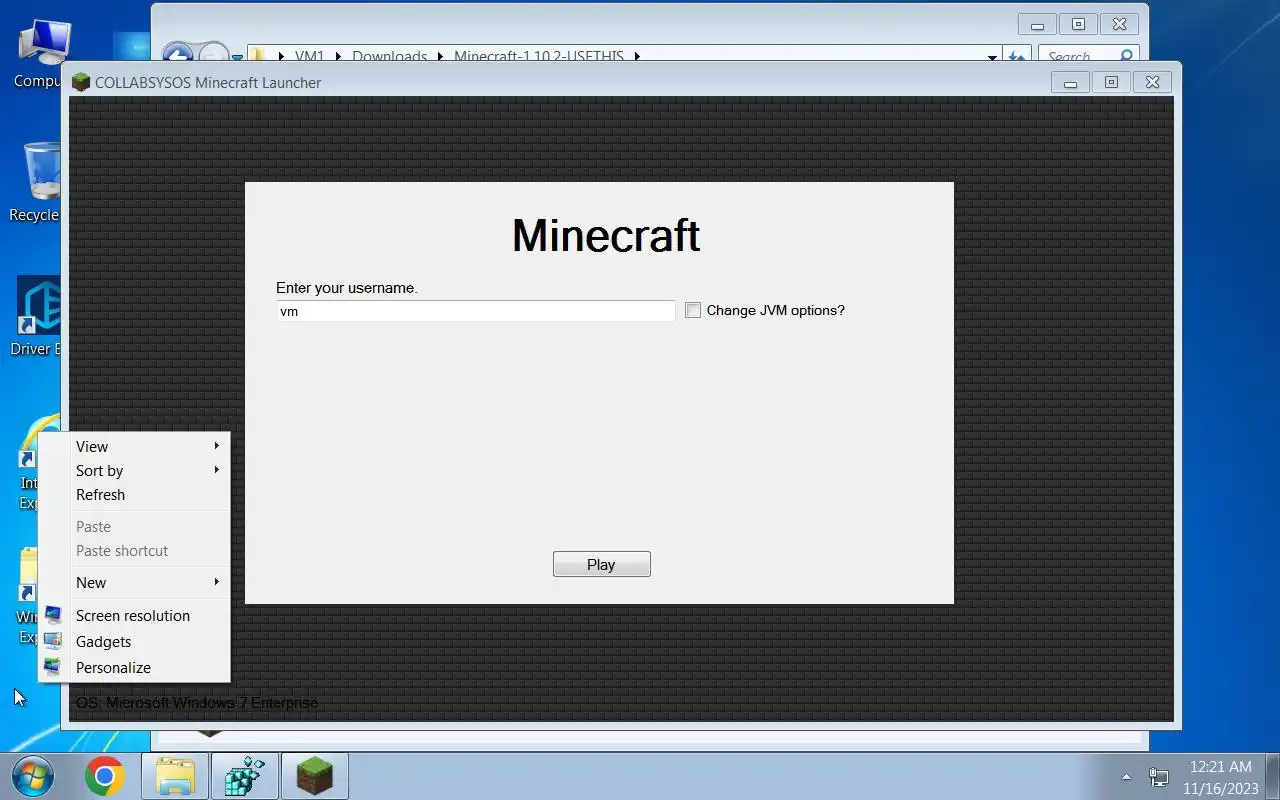Maximize the Minecraft Launcher window

point(1111,83)
